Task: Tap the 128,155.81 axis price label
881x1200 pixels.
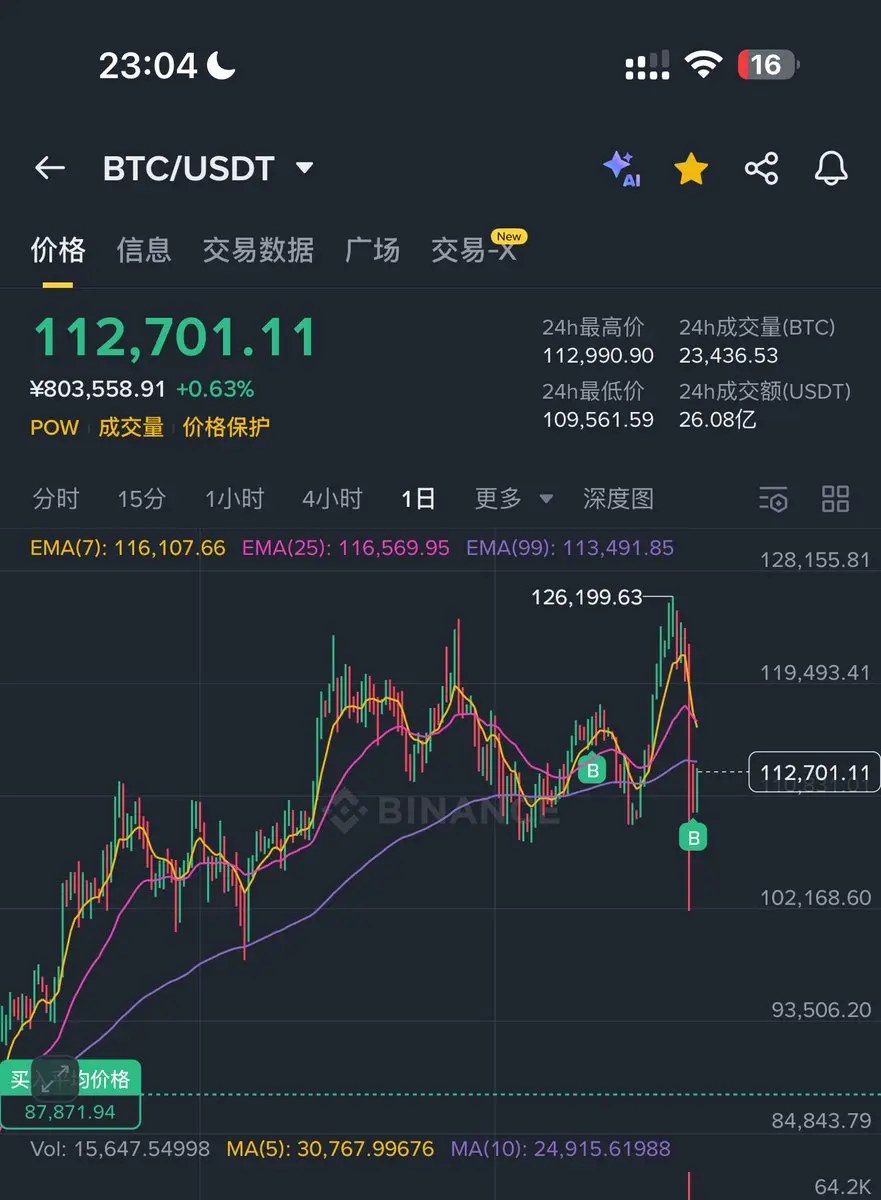Action: tap(815, 560)
